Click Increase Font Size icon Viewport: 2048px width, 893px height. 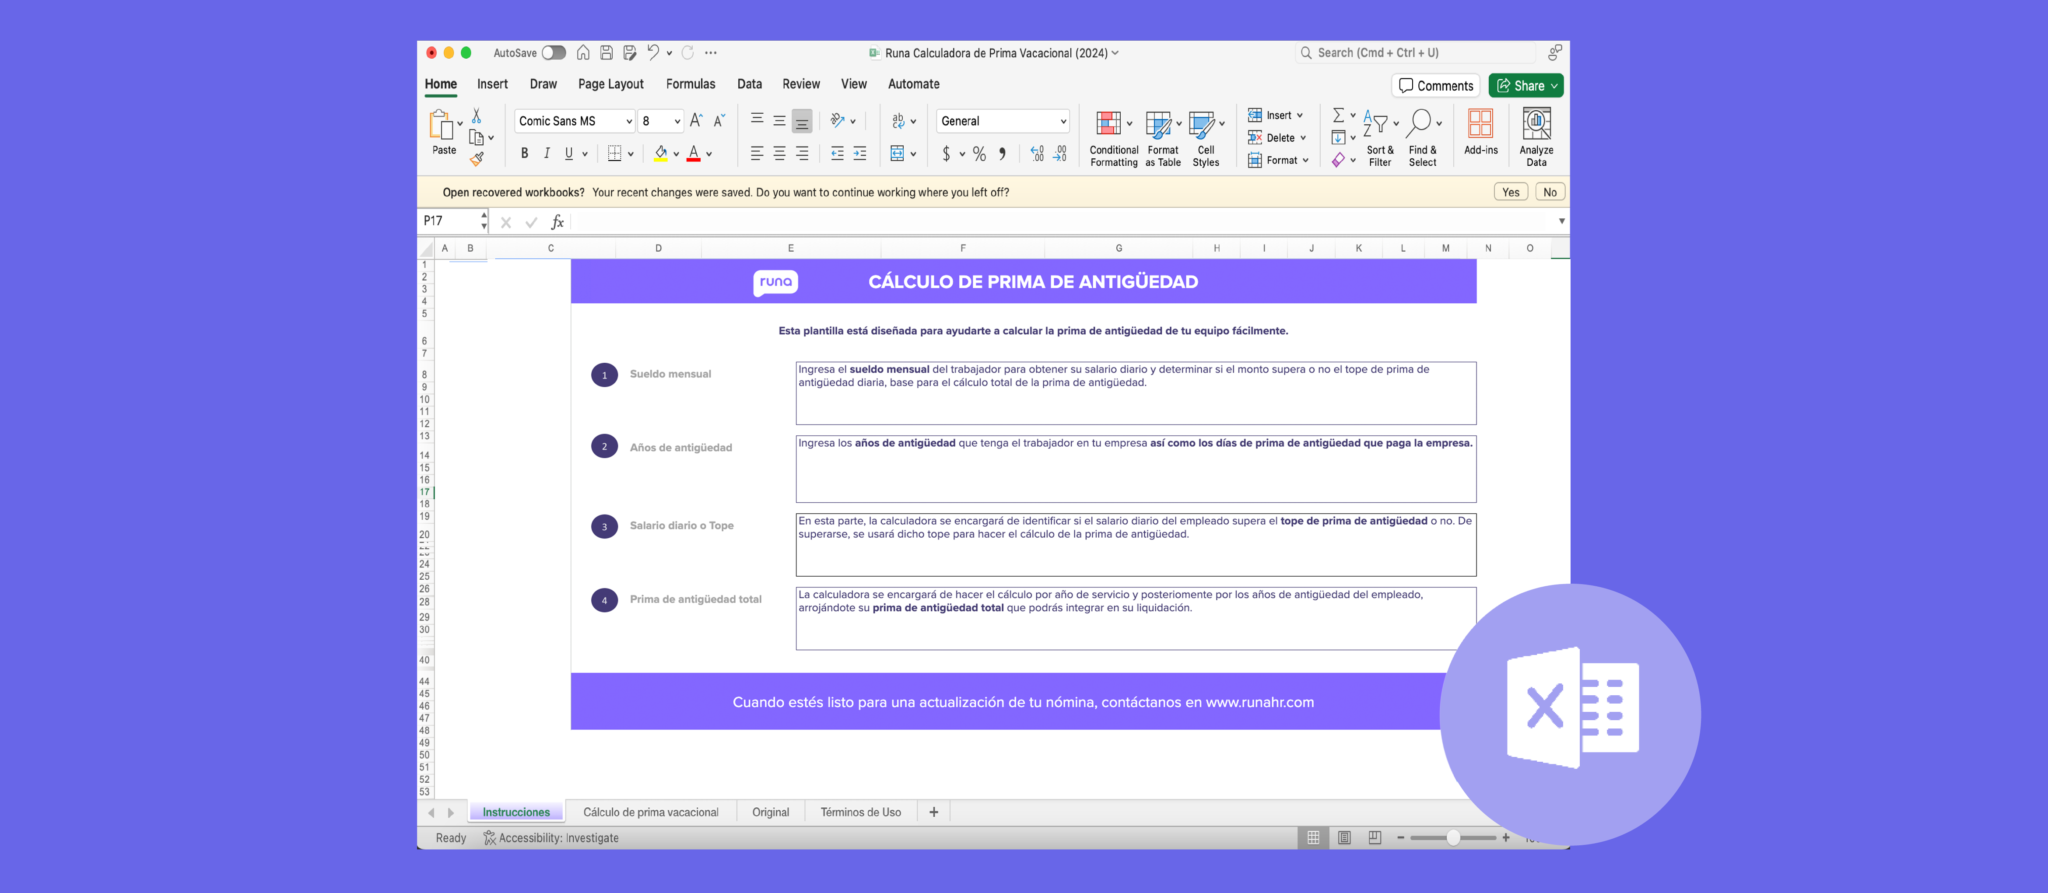coord(696,121)
